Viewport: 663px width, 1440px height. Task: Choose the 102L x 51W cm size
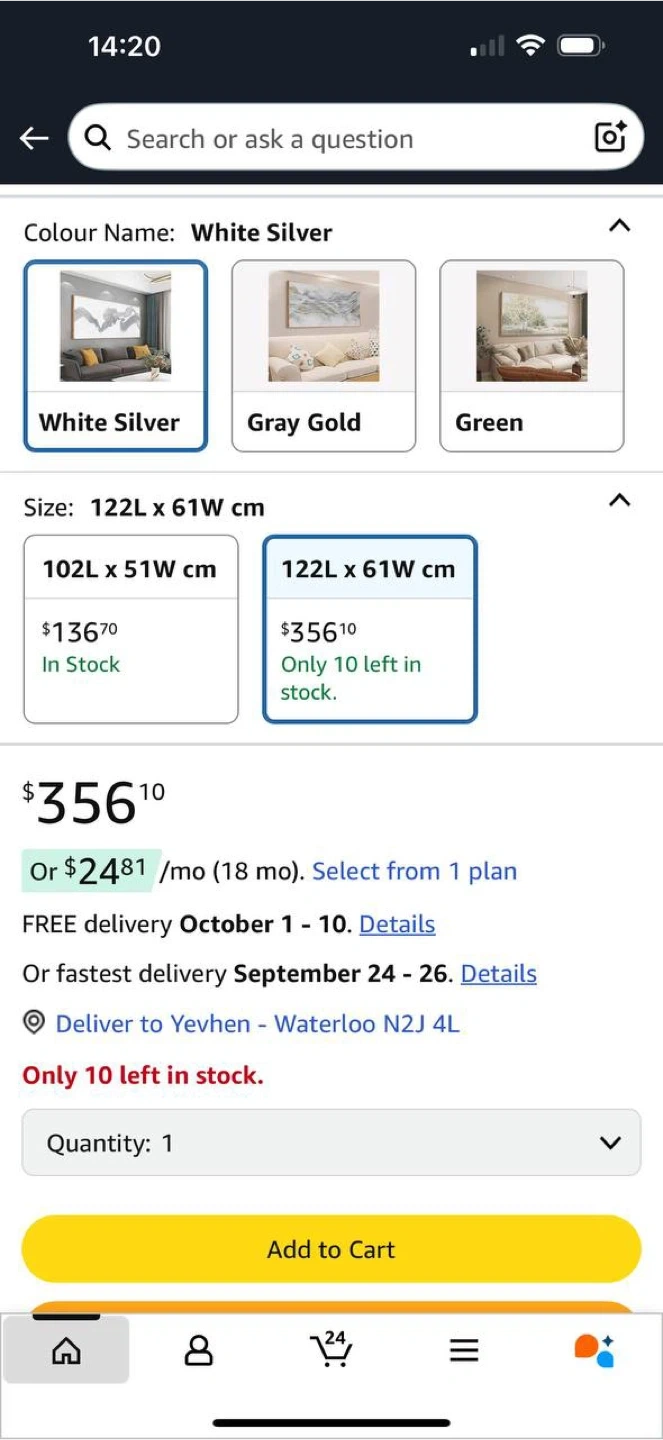pos(131,629)
